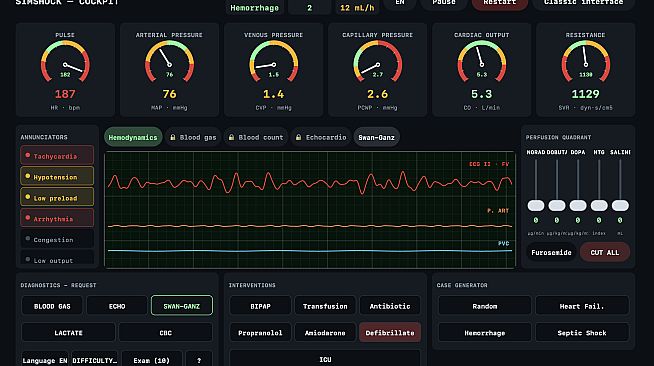Request a CBC test
The height and width of the screenshot is (366, 654).
point(166,333)
